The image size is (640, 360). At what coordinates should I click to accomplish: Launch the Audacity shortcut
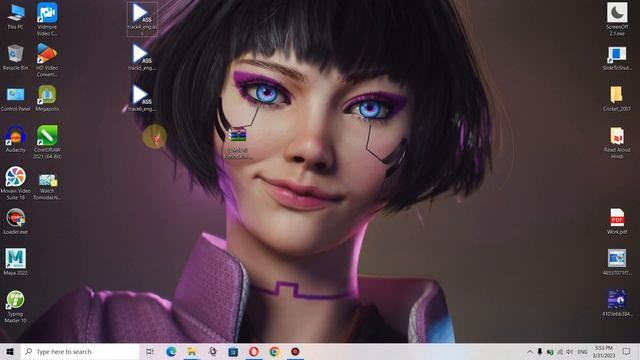point(16,140)
